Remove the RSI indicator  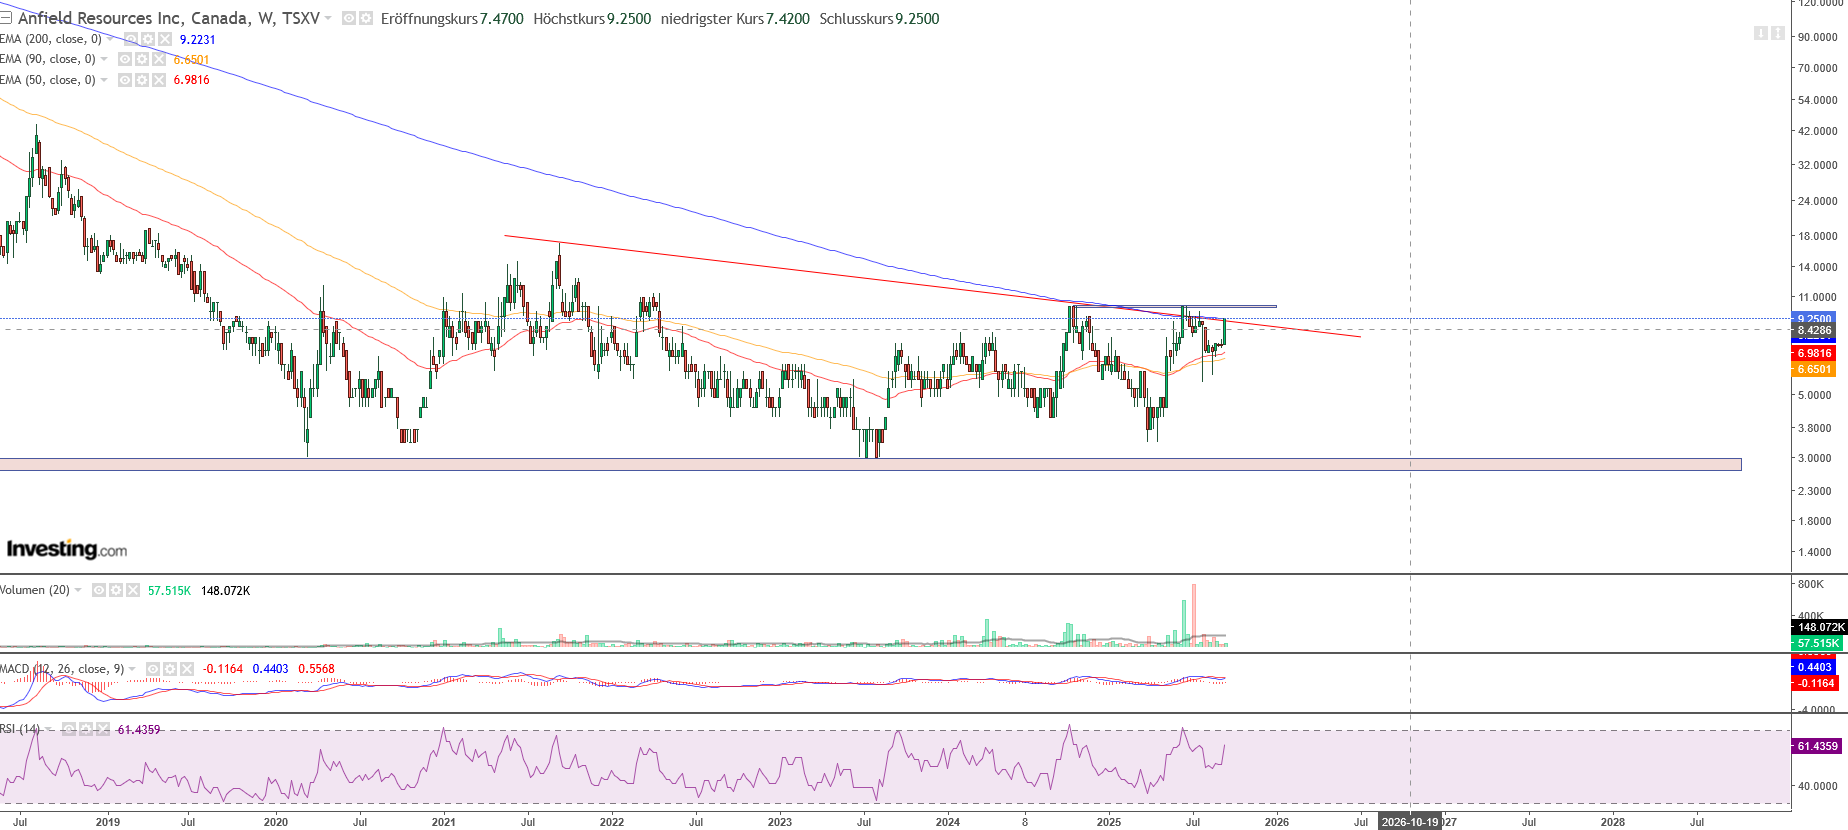103,729
